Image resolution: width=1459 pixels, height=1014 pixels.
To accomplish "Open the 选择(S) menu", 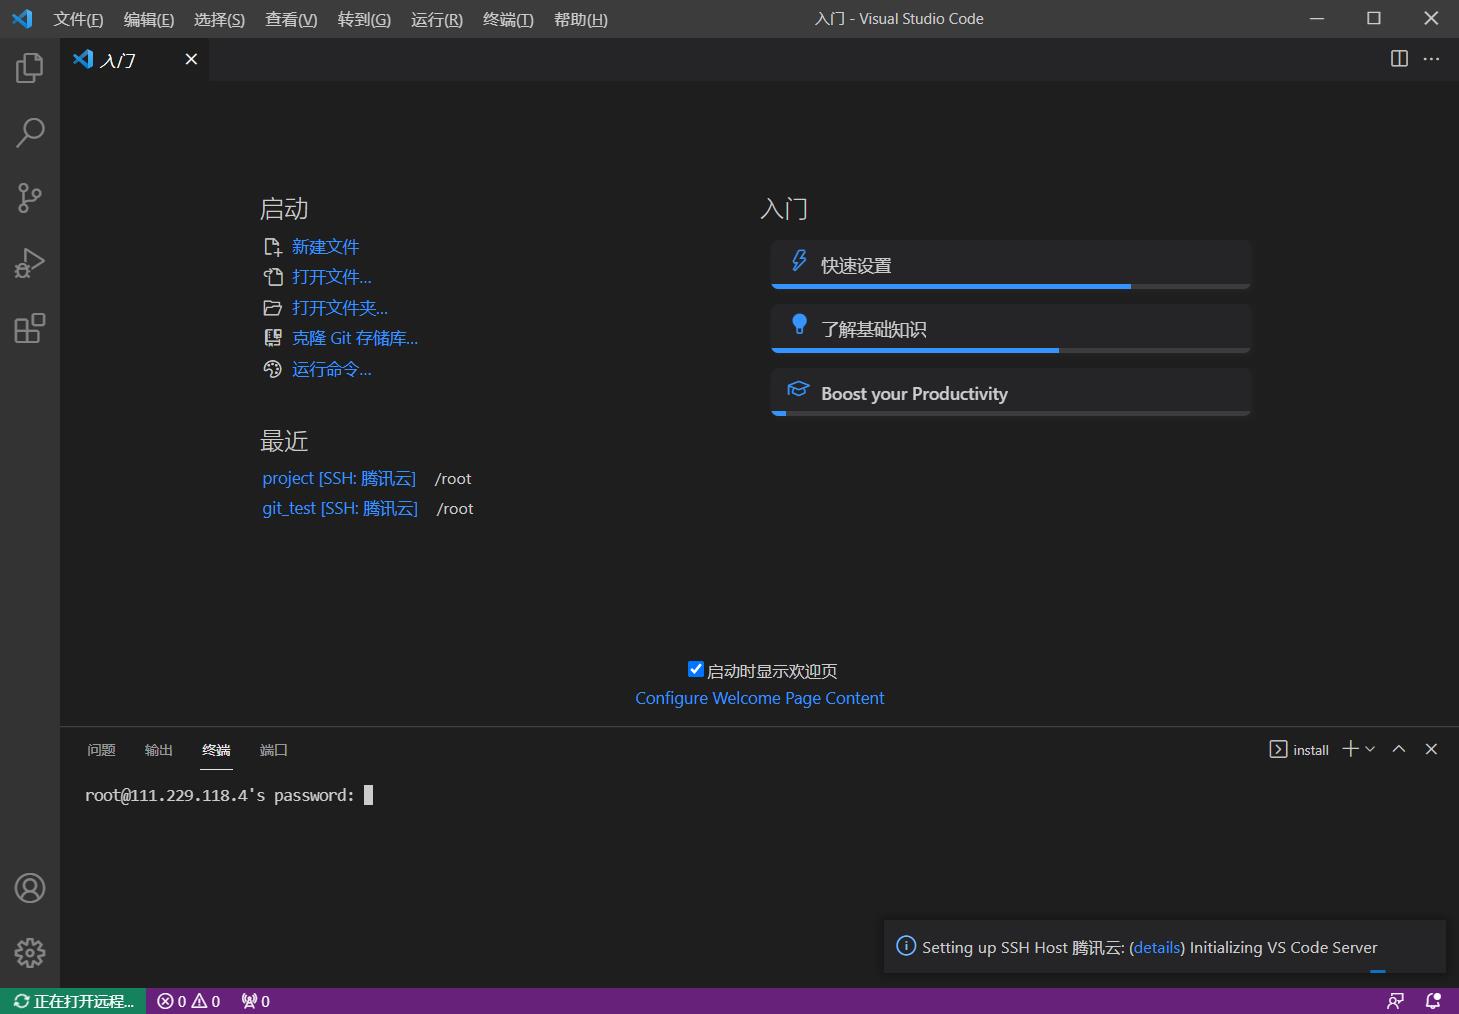I will point(219,19).
